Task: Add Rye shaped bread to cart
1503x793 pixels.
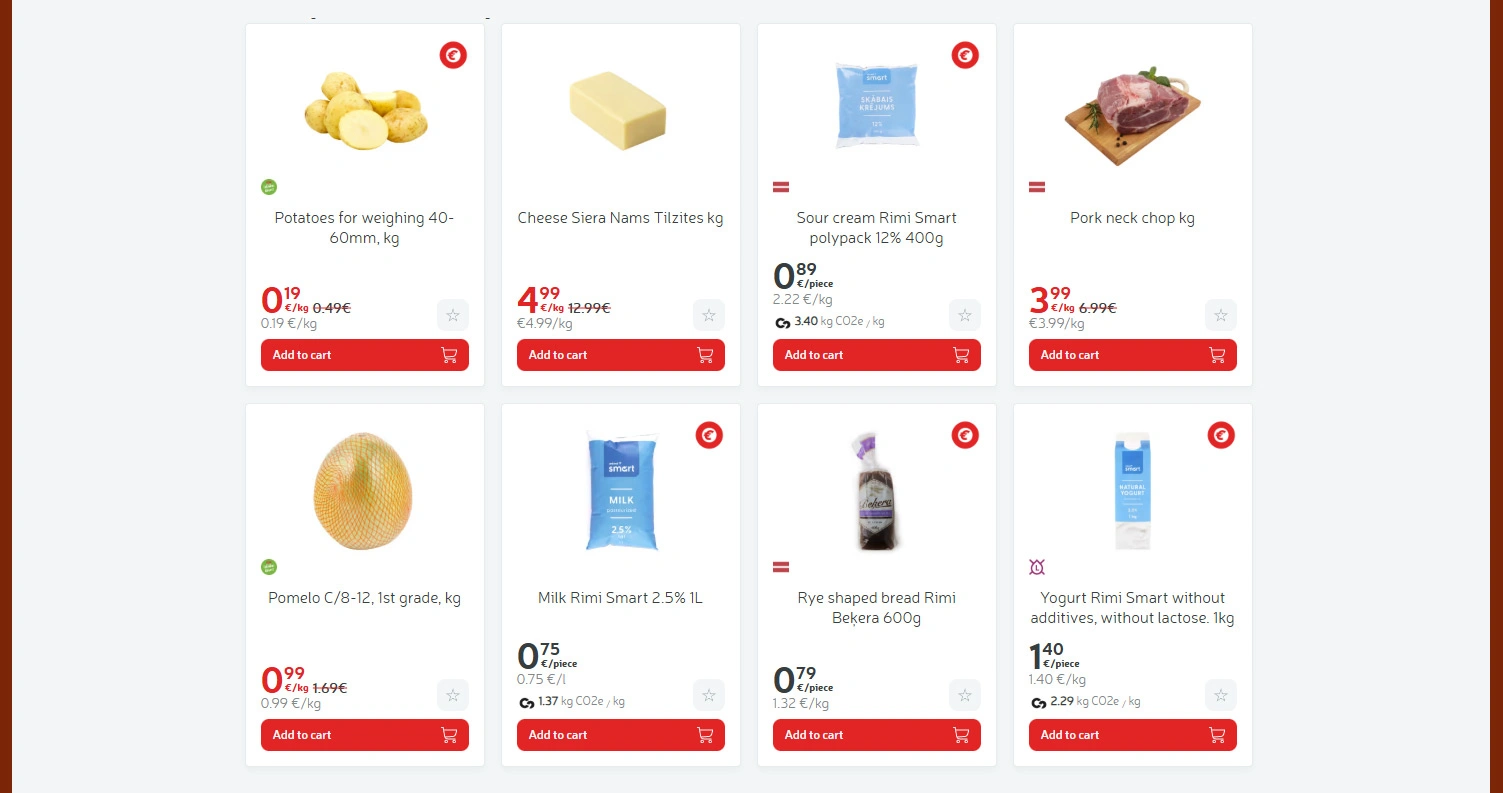Action: click(x=876, y=735)
